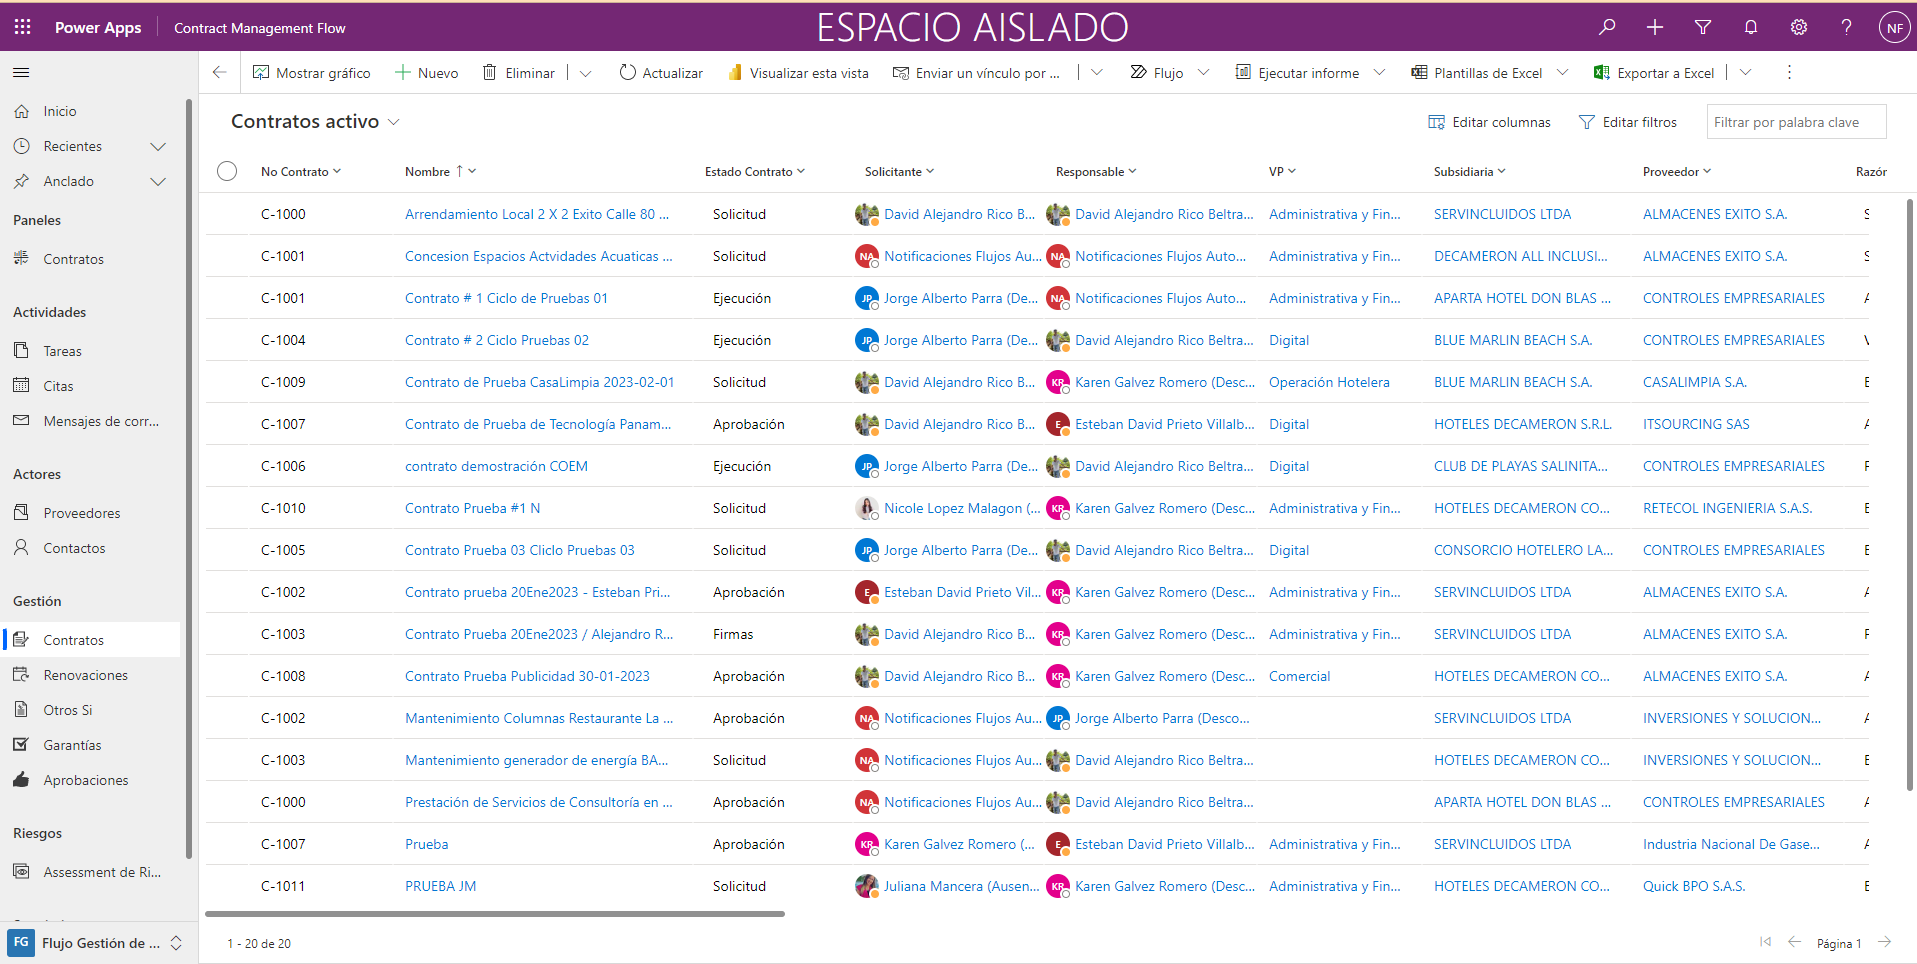1917x964 pixels.
Task: Open the Proveedor column header menu
Action: [x=1677, y=172]
